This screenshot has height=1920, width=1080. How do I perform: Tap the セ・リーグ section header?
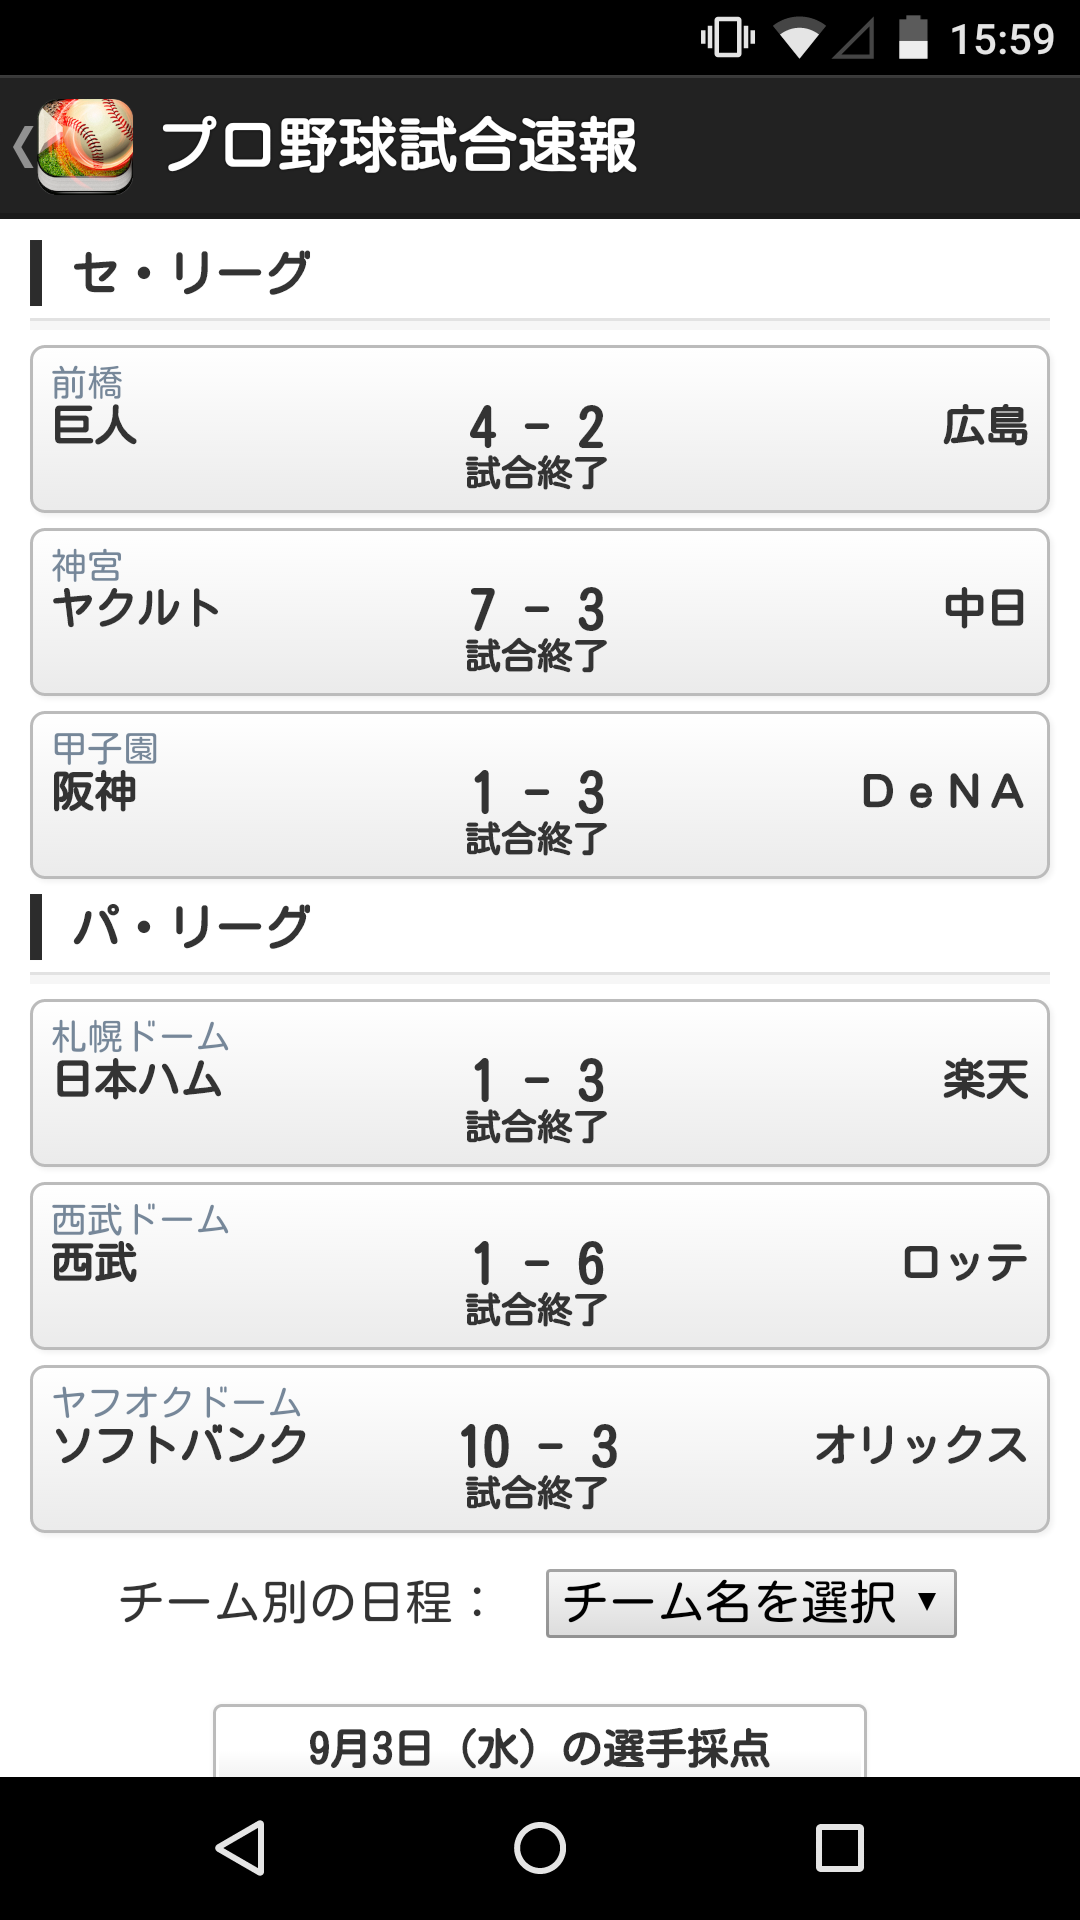(x=190, y=273)
